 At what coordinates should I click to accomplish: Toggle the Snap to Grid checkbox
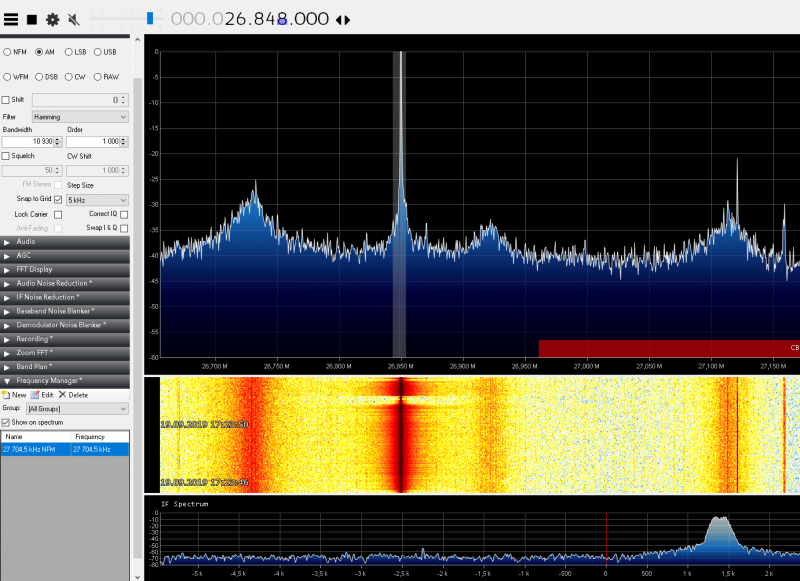tap(58, 199)
